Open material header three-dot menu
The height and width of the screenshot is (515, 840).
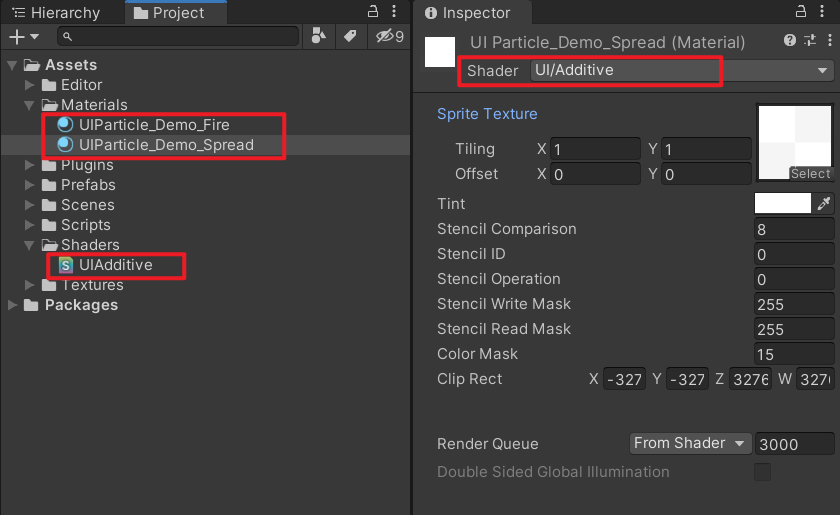coord(830,40)
